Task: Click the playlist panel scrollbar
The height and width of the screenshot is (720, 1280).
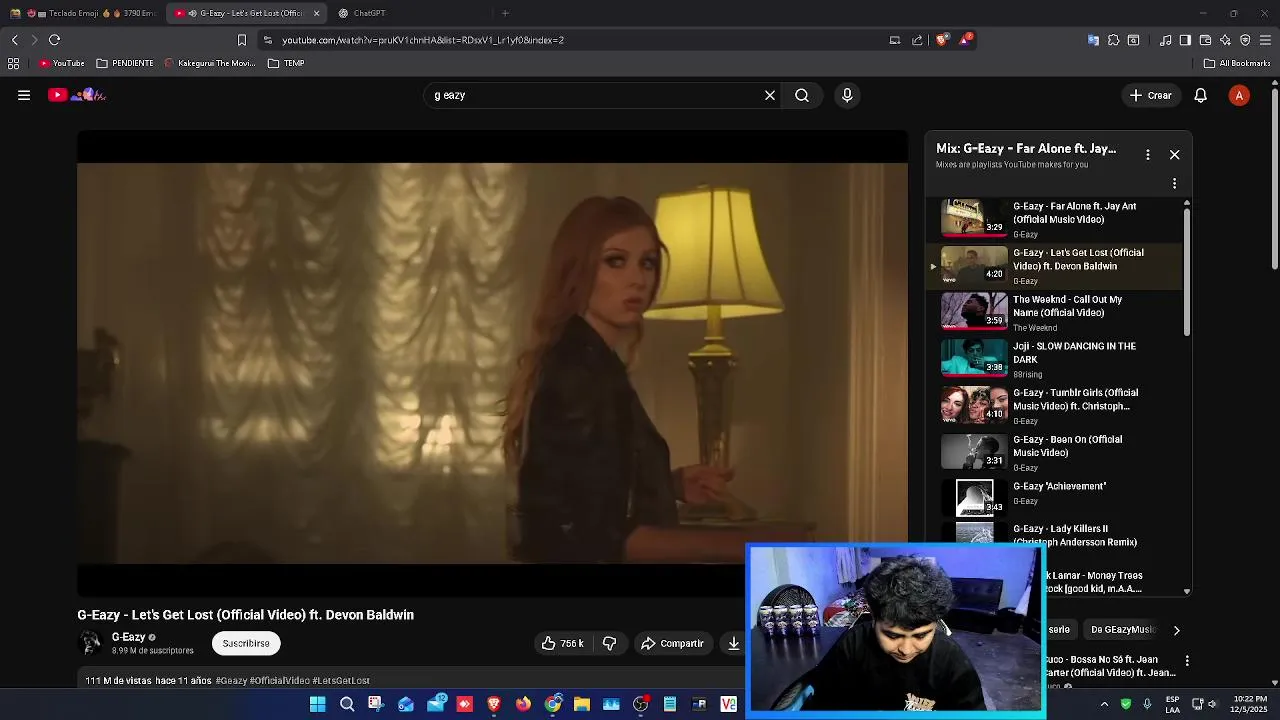Action: tap(1187, 270)
